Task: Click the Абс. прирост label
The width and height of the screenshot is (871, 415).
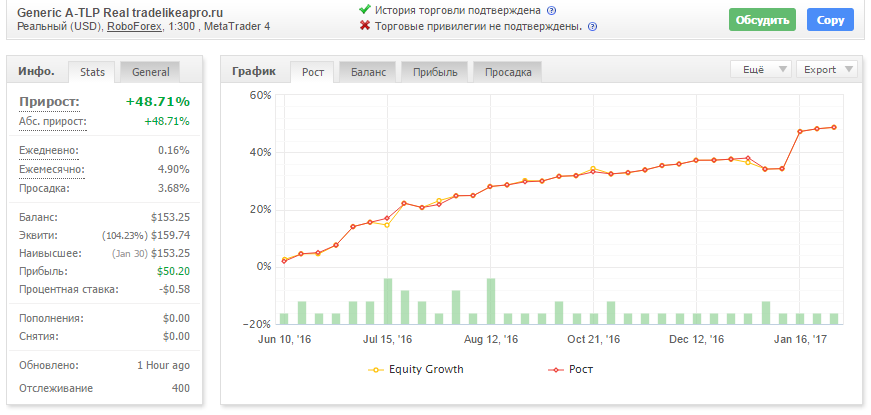Action: (53, 122)
